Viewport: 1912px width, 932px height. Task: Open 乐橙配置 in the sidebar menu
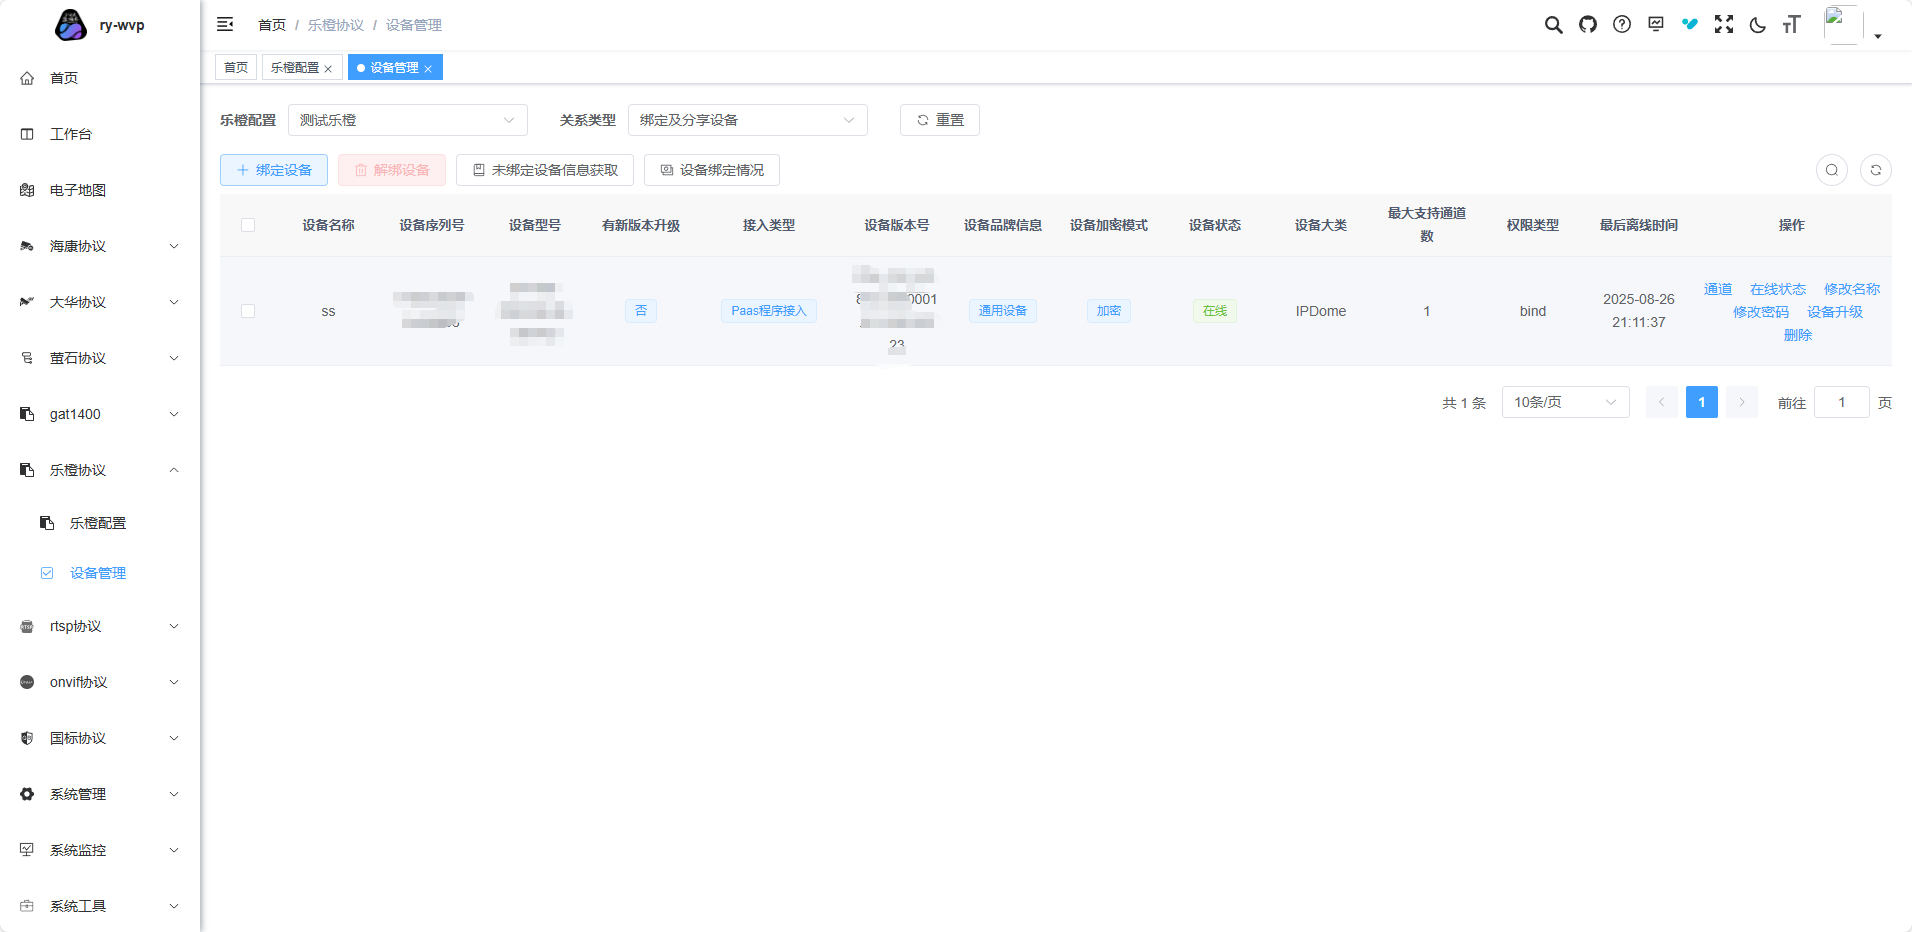(x=98, y=523)
